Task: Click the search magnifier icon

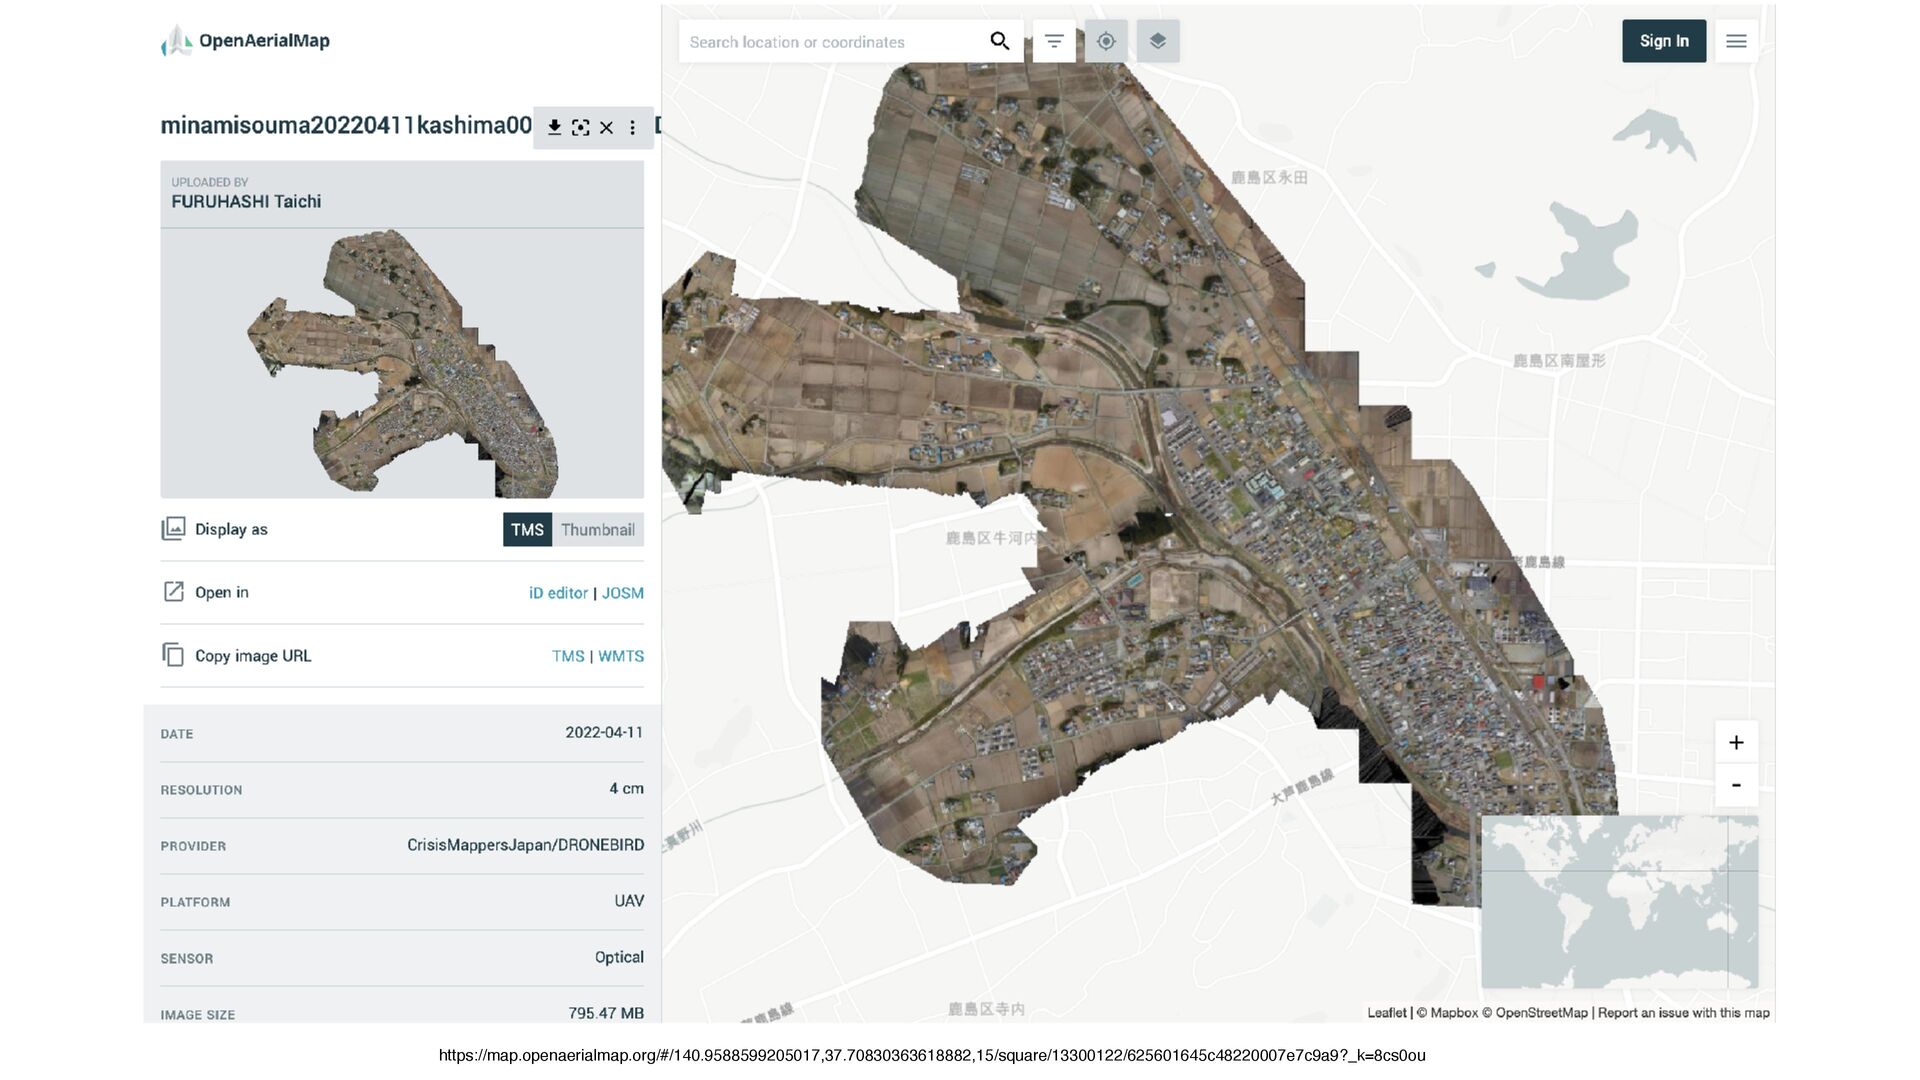Action: pos(999,41)
